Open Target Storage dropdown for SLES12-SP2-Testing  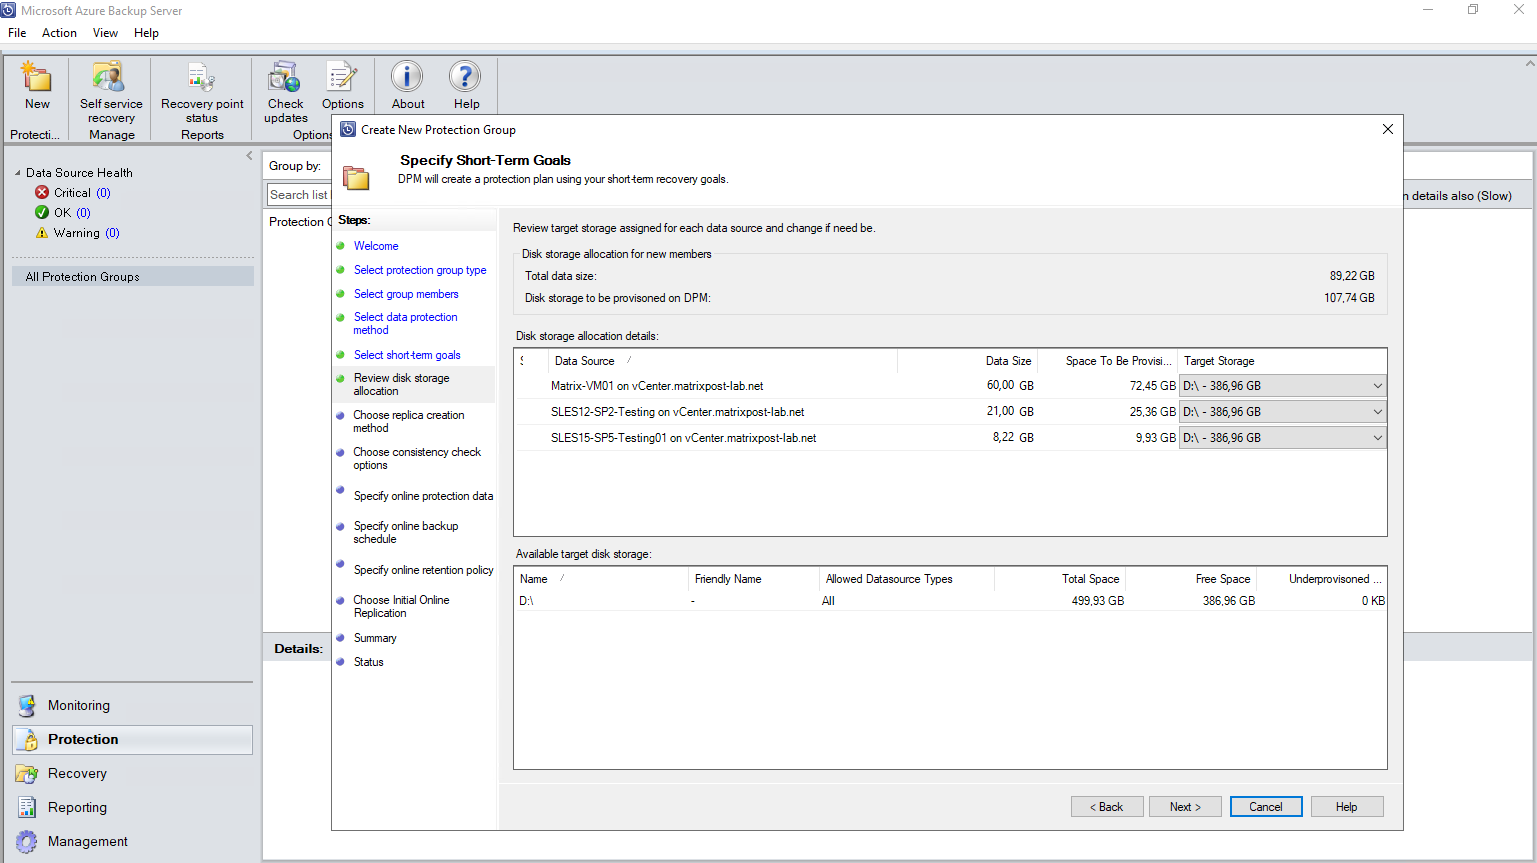1377,412
